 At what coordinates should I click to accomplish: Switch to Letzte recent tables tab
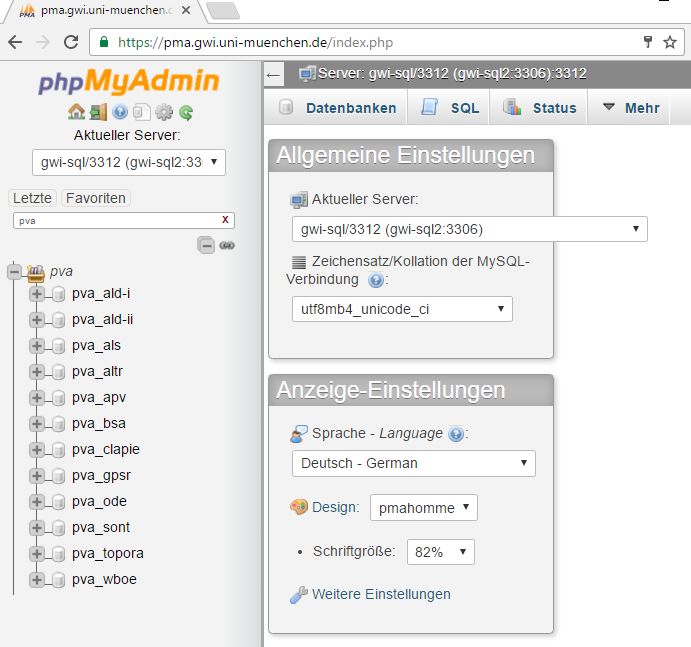32,198
